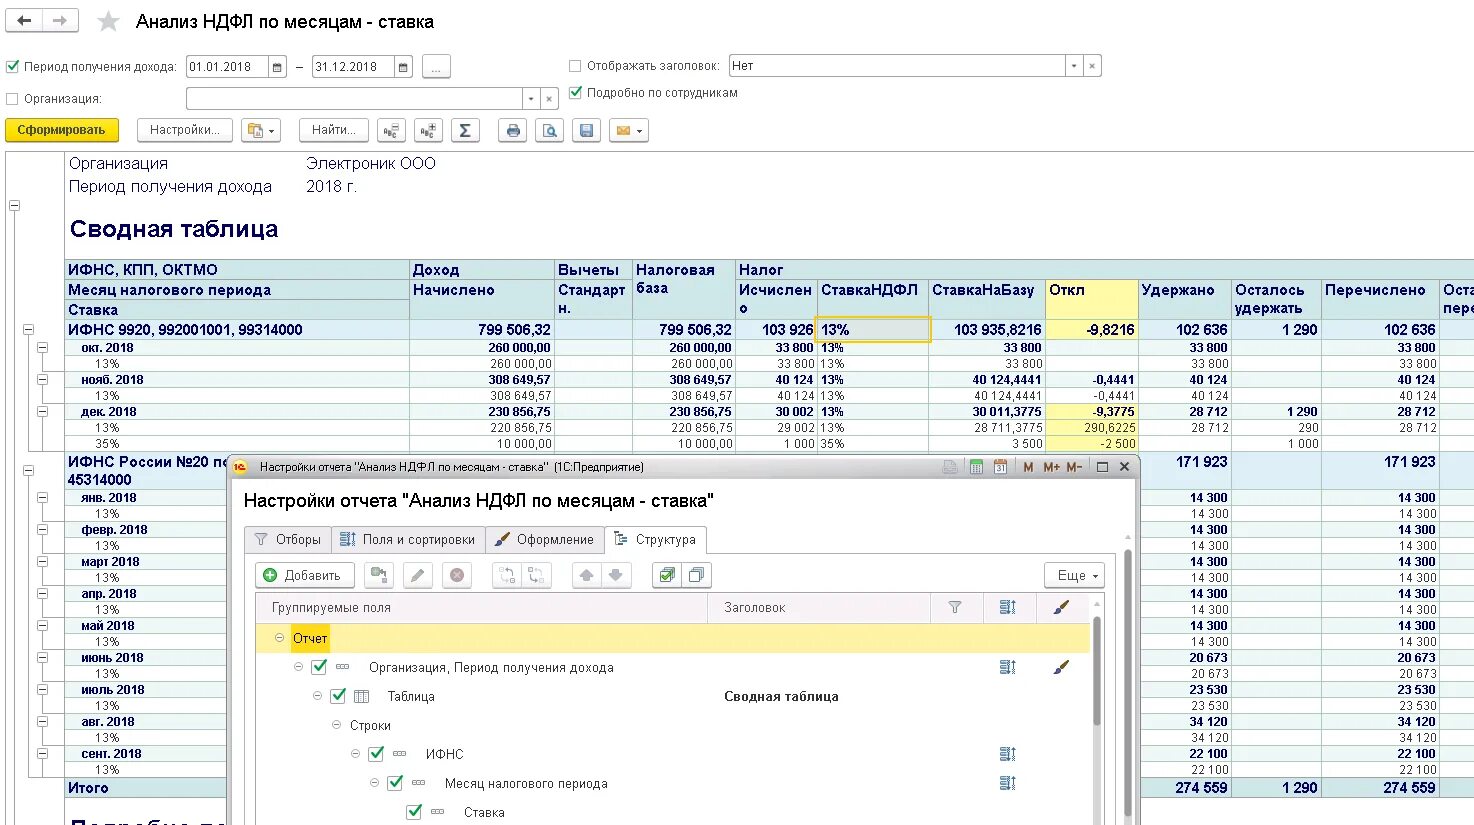Click the yellow Сформировать button
1474x825 pixels.
61,130
